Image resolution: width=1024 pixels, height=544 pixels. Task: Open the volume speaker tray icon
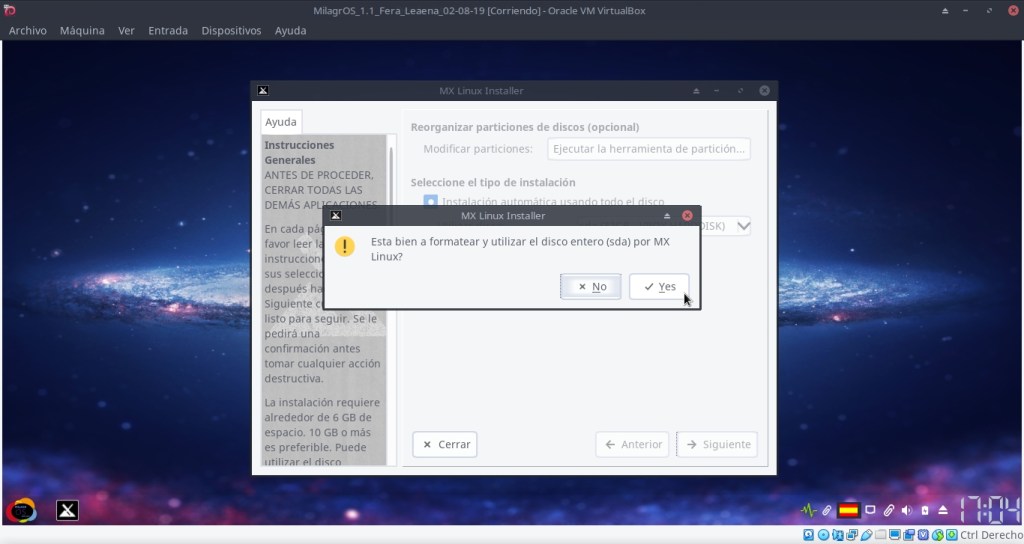(x=906, y=510)
